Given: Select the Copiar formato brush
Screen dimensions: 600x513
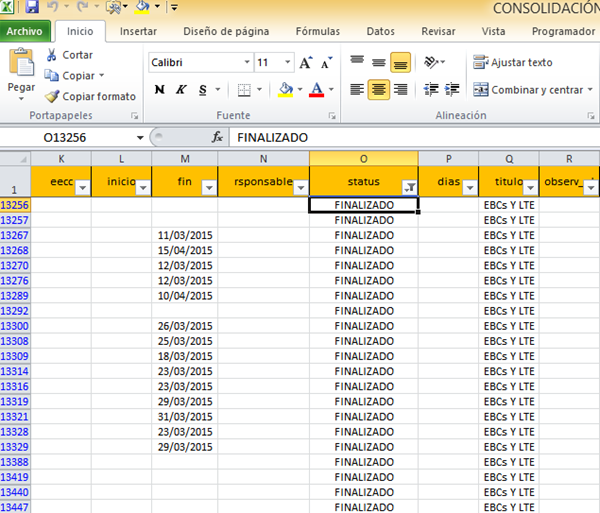Looking at the screenshot, I should (51, 97).
